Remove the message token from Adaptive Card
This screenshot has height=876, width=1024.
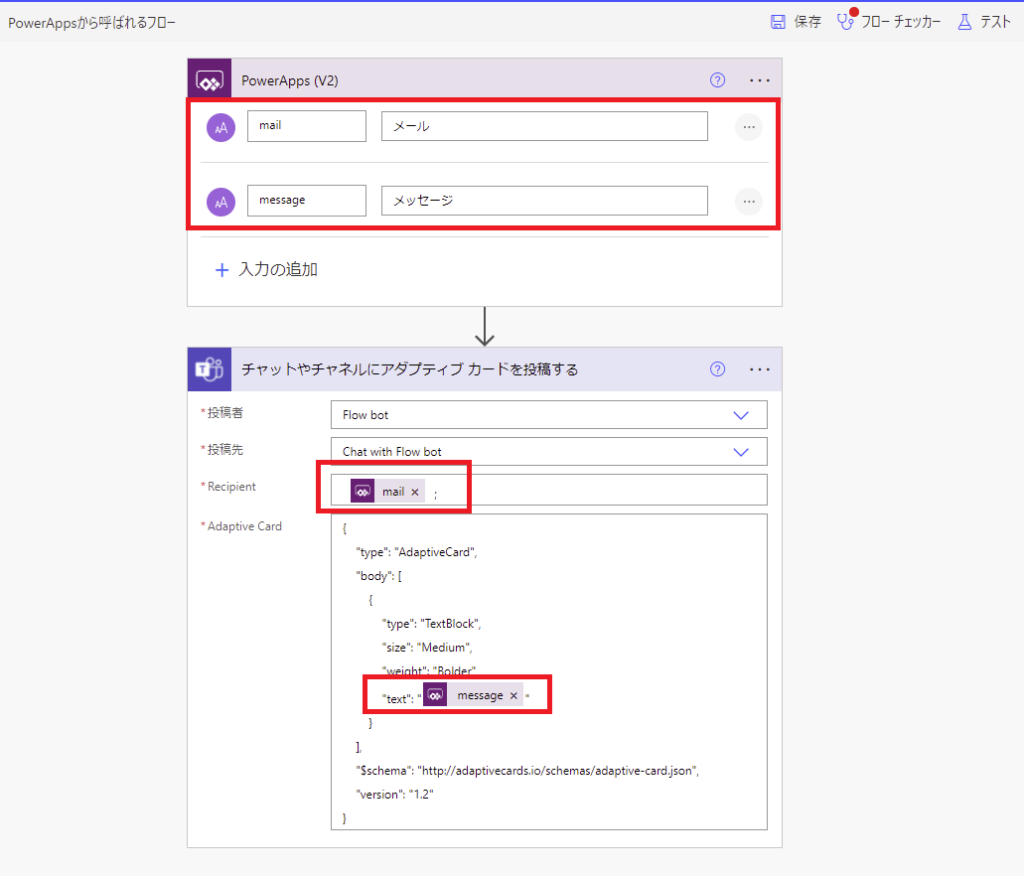(514, 696)
